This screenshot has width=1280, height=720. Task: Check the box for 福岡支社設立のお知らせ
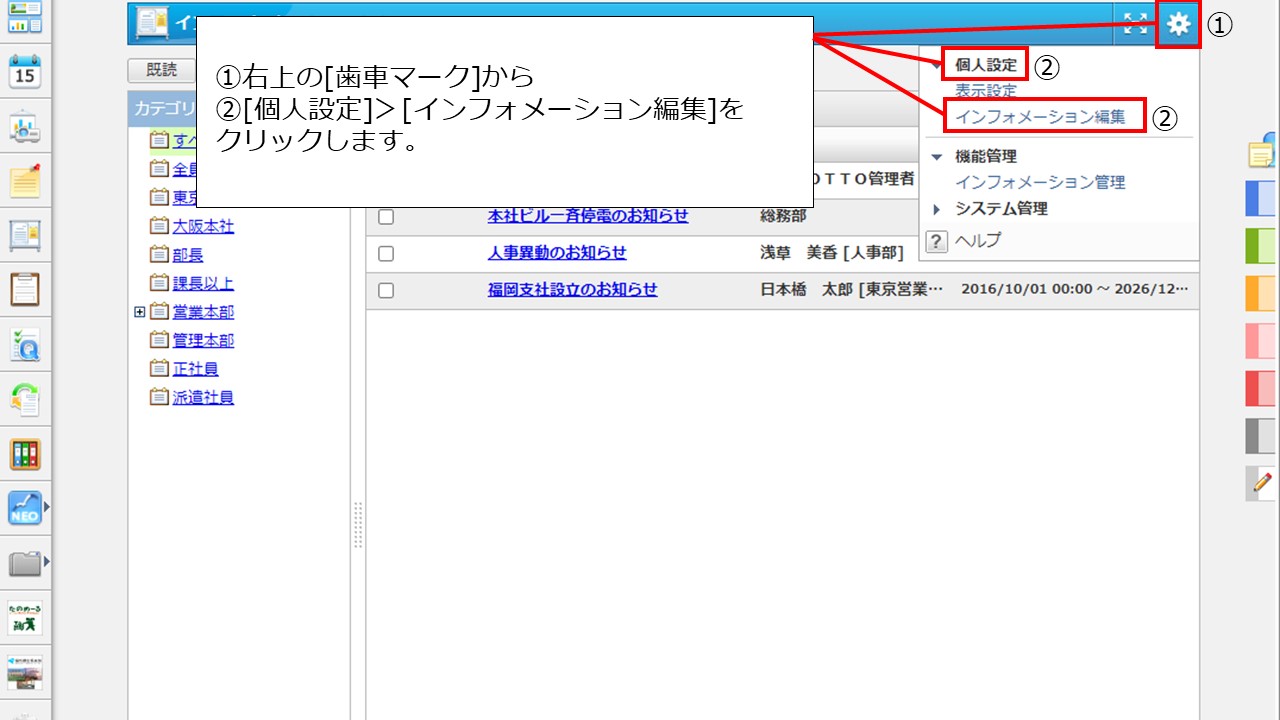tap(386, 291)
